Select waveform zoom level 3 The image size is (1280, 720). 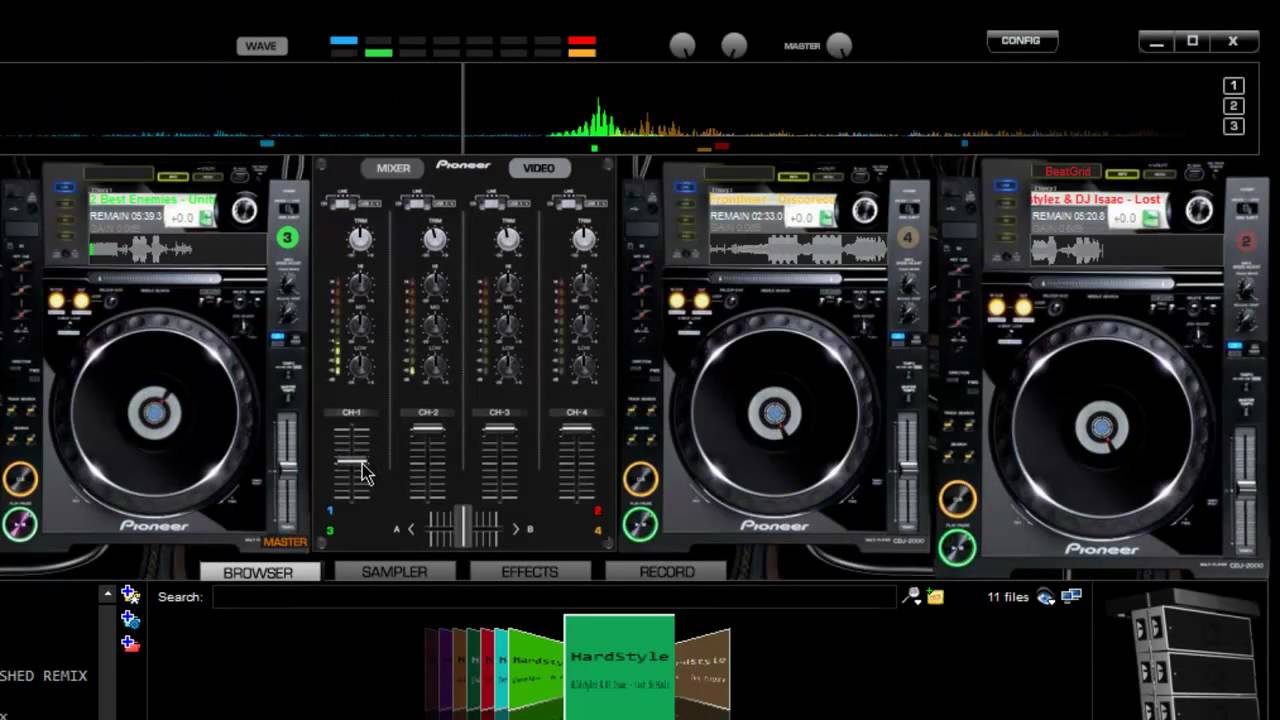[x=1234, y=126]
